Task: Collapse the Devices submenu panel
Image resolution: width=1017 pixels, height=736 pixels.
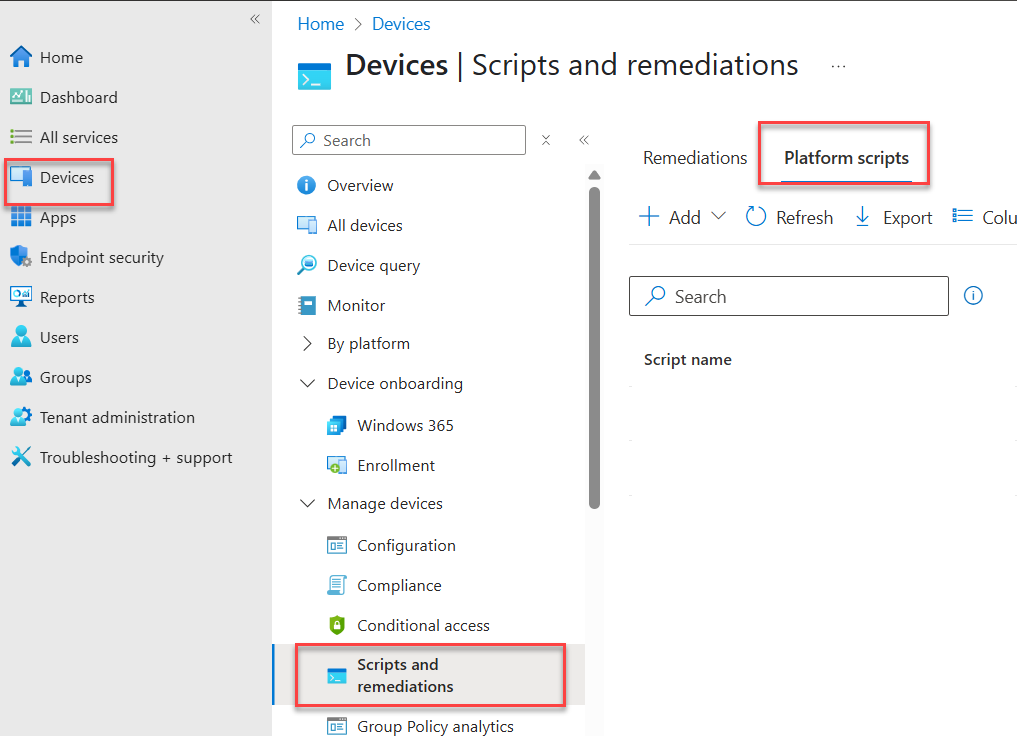Action: coord(584,140)
